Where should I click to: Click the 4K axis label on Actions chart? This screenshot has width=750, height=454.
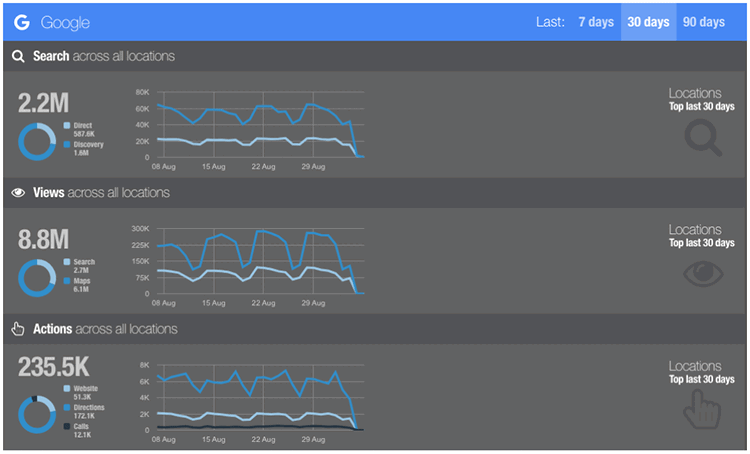pos(144,398)
